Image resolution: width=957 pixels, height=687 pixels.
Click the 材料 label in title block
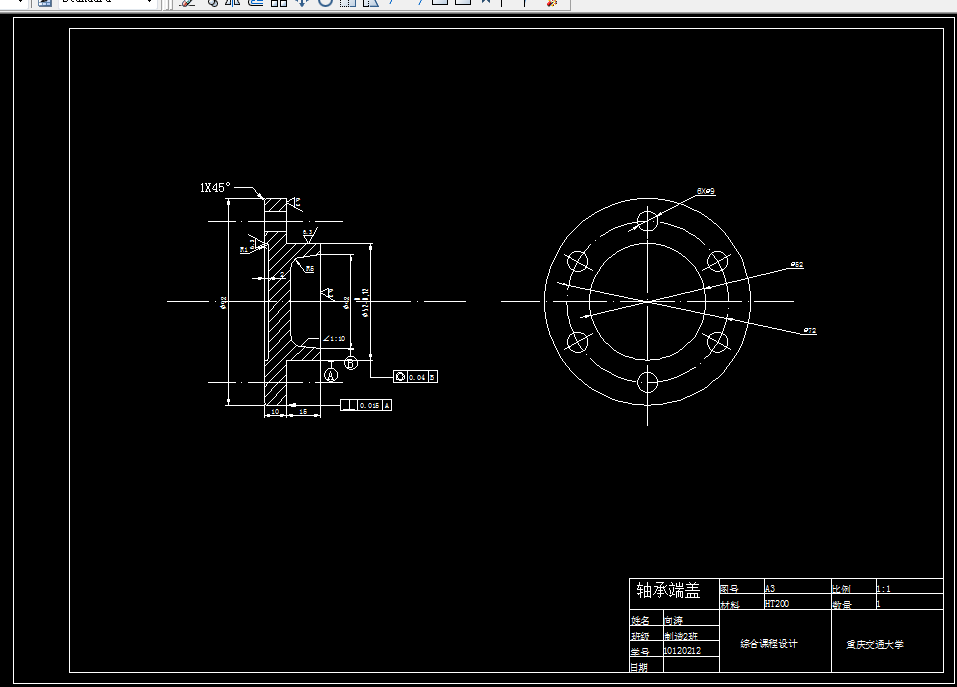click(730, 605)
